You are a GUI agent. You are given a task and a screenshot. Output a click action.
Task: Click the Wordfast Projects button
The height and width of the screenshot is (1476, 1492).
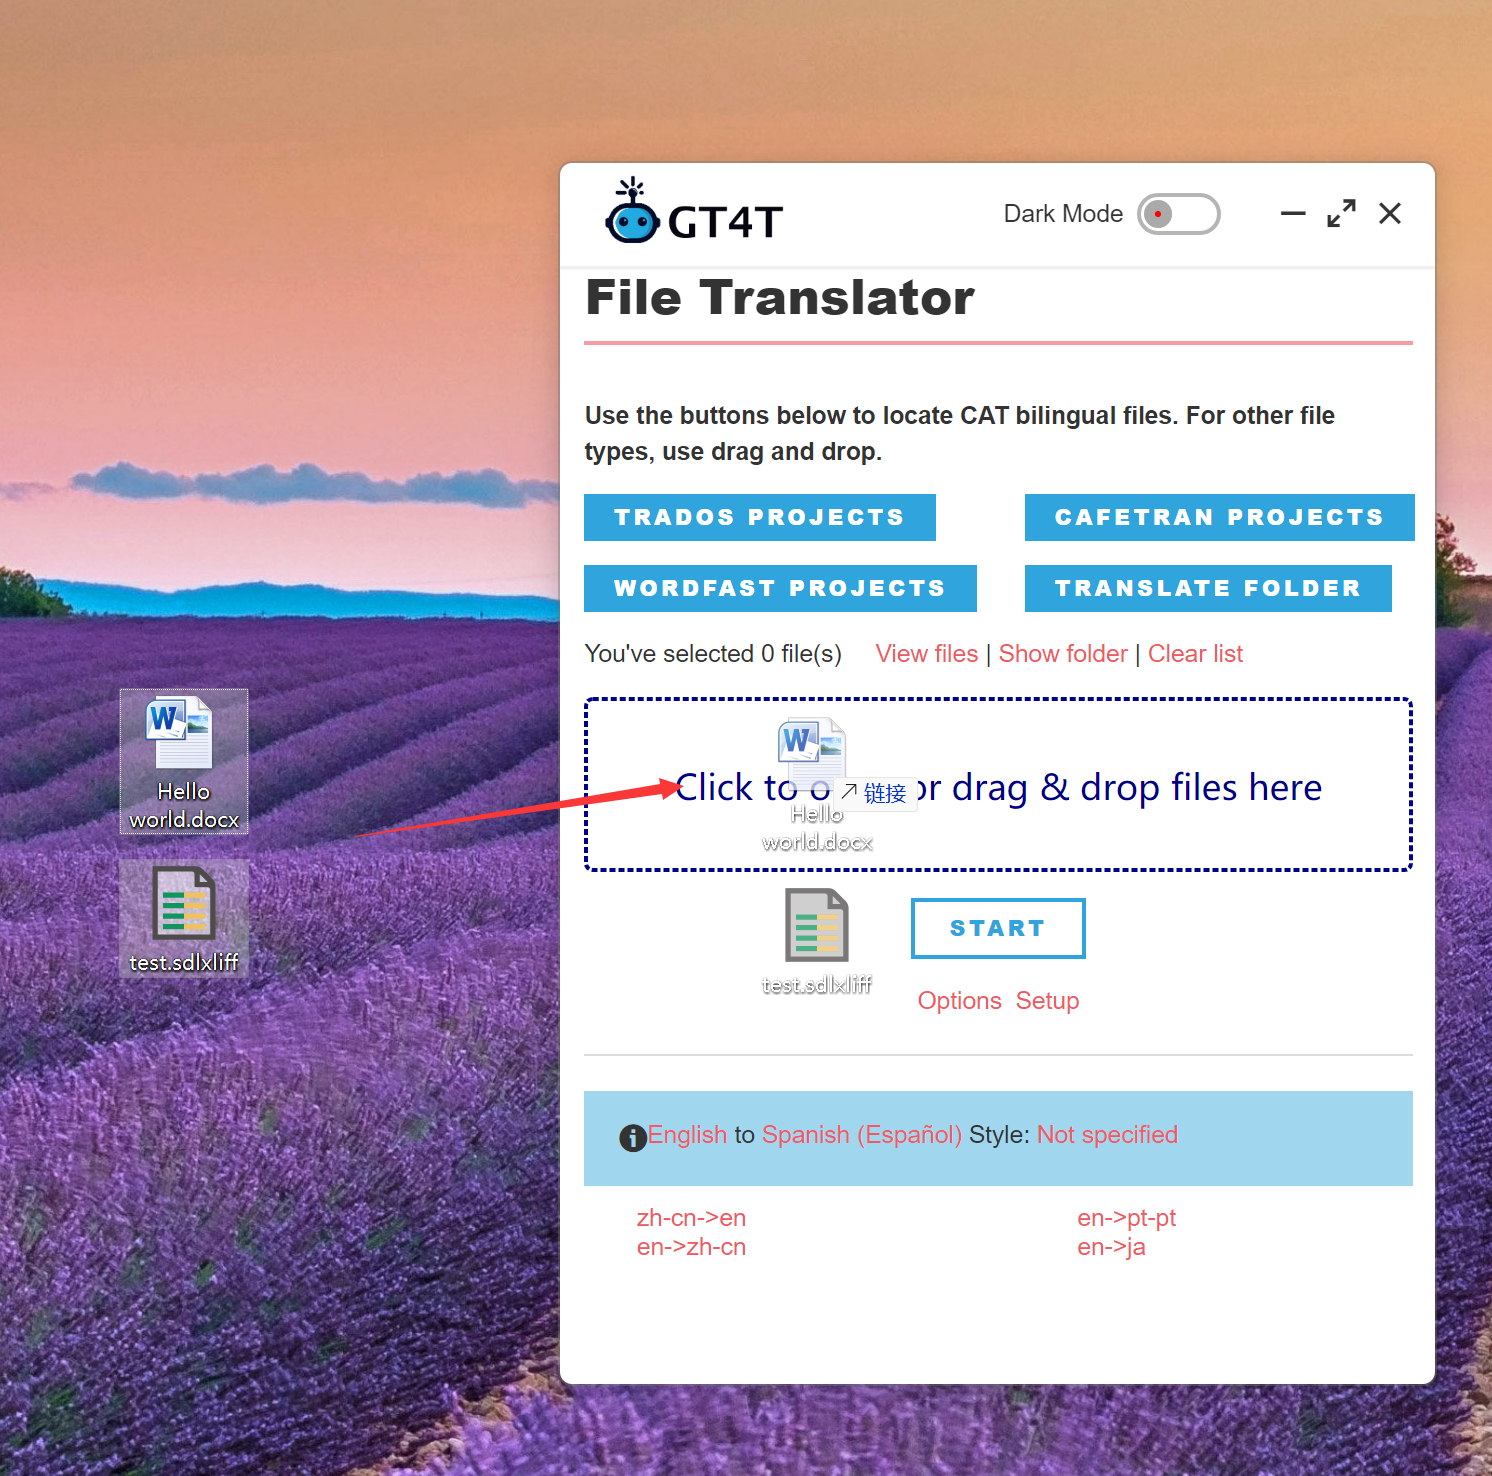click(x=779, y=588)
